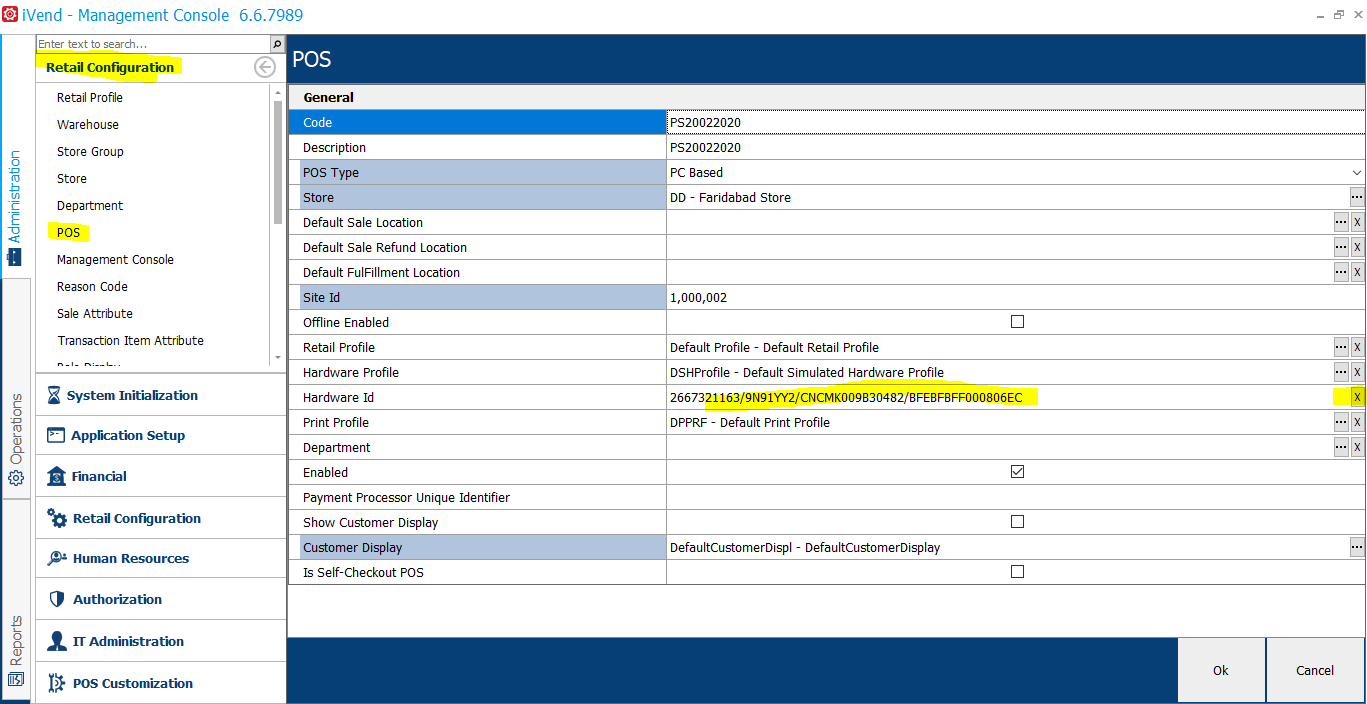1367x704 pixels.
Task: Click the Description field value
Action: point(1015,147)
